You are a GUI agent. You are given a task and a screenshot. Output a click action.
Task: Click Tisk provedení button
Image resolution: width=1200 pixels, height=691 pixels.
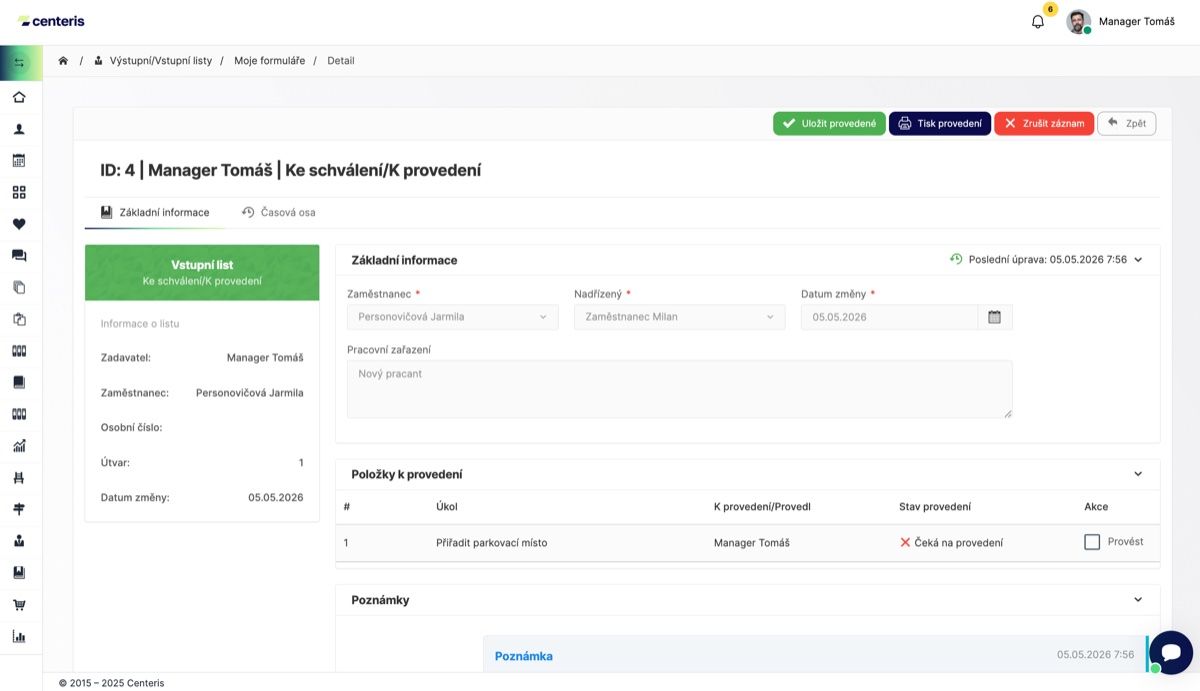point(940,124)
